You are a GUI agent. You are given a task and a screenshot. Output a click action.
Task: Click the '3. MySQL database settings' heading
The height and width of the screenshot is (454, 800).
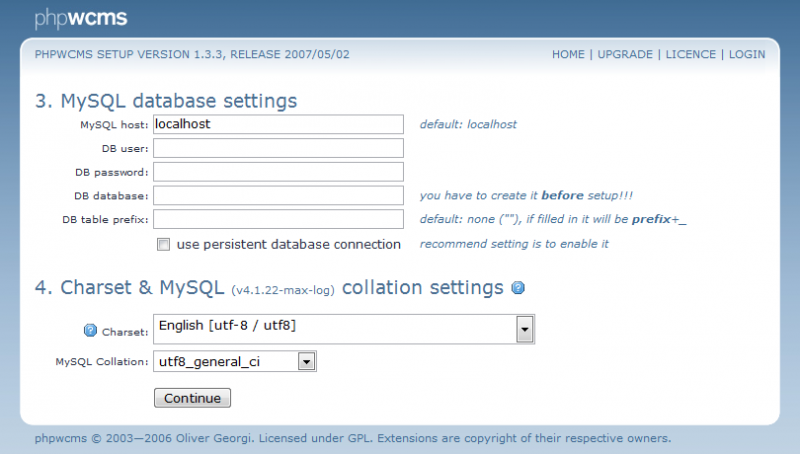coord(166,100)
